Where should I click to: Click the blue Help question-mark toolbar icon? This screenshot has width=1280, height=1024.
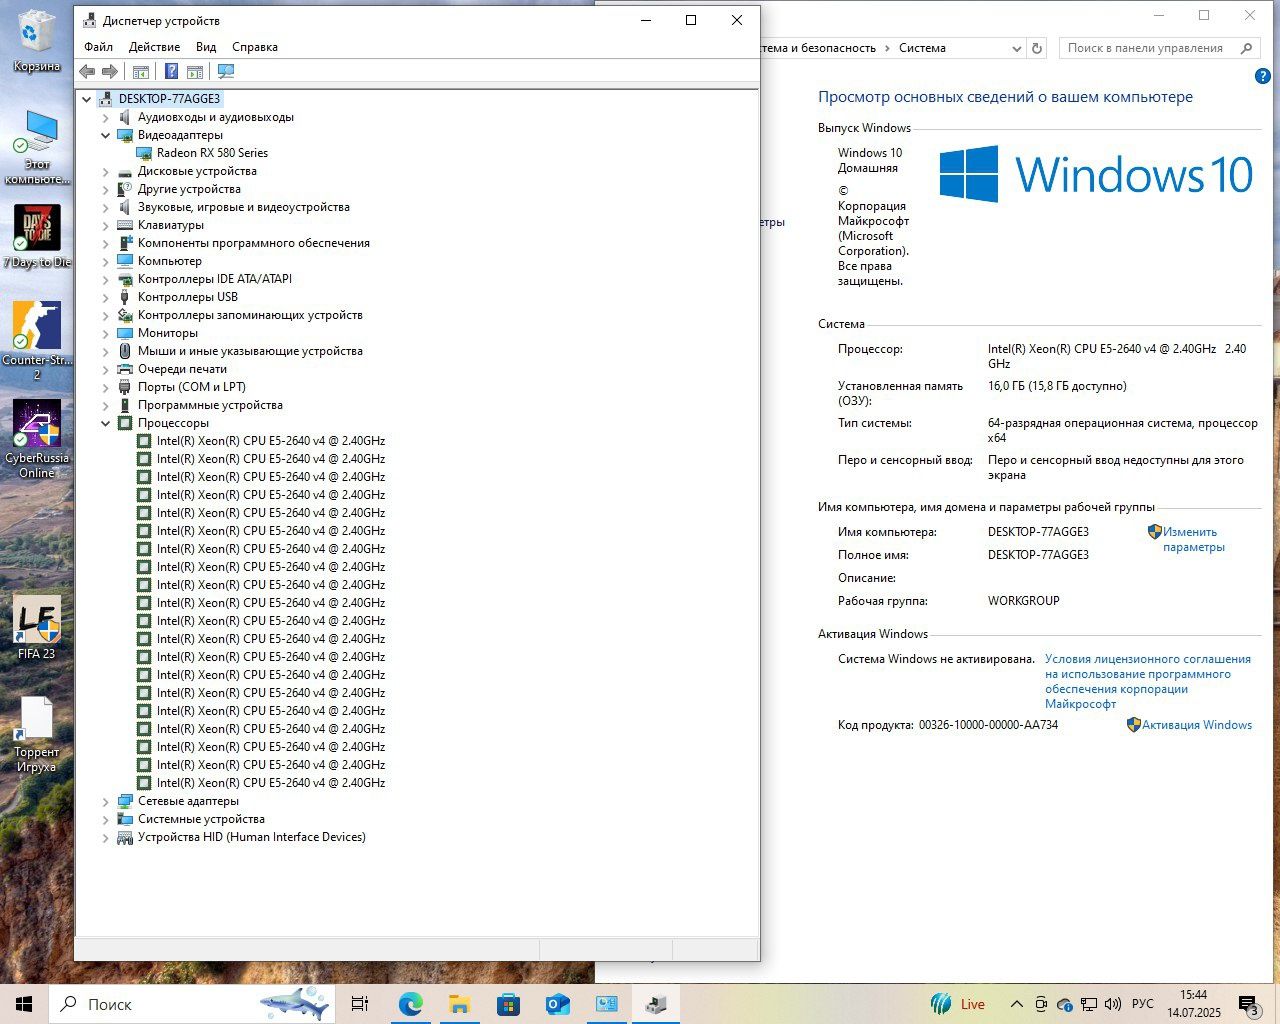[171, 72]
